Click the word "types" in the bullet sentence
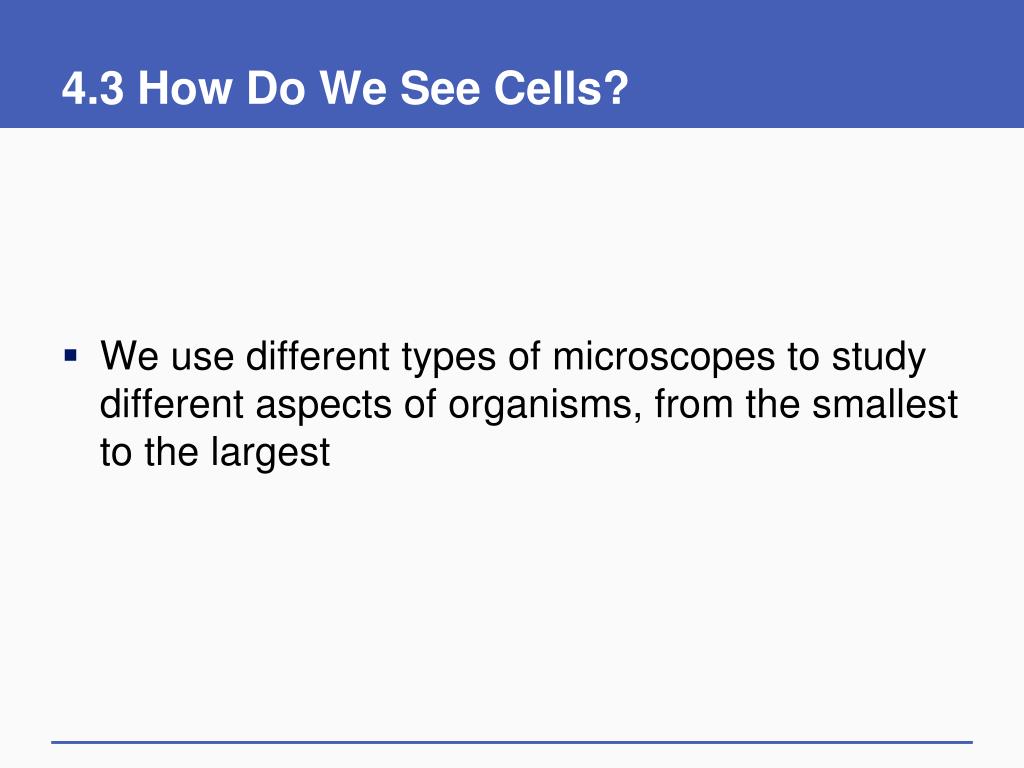The image size is (1024, 768). pyautogui.click(x=449, y=358)
